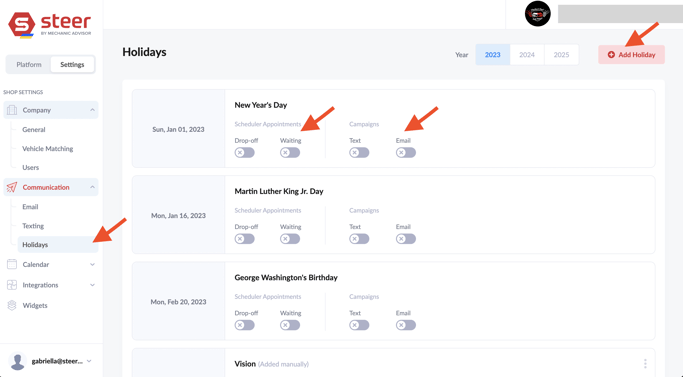This screenshot has height=377, width=683.
Task: Click the Communication paper plane icon
Action: (12, 187)
